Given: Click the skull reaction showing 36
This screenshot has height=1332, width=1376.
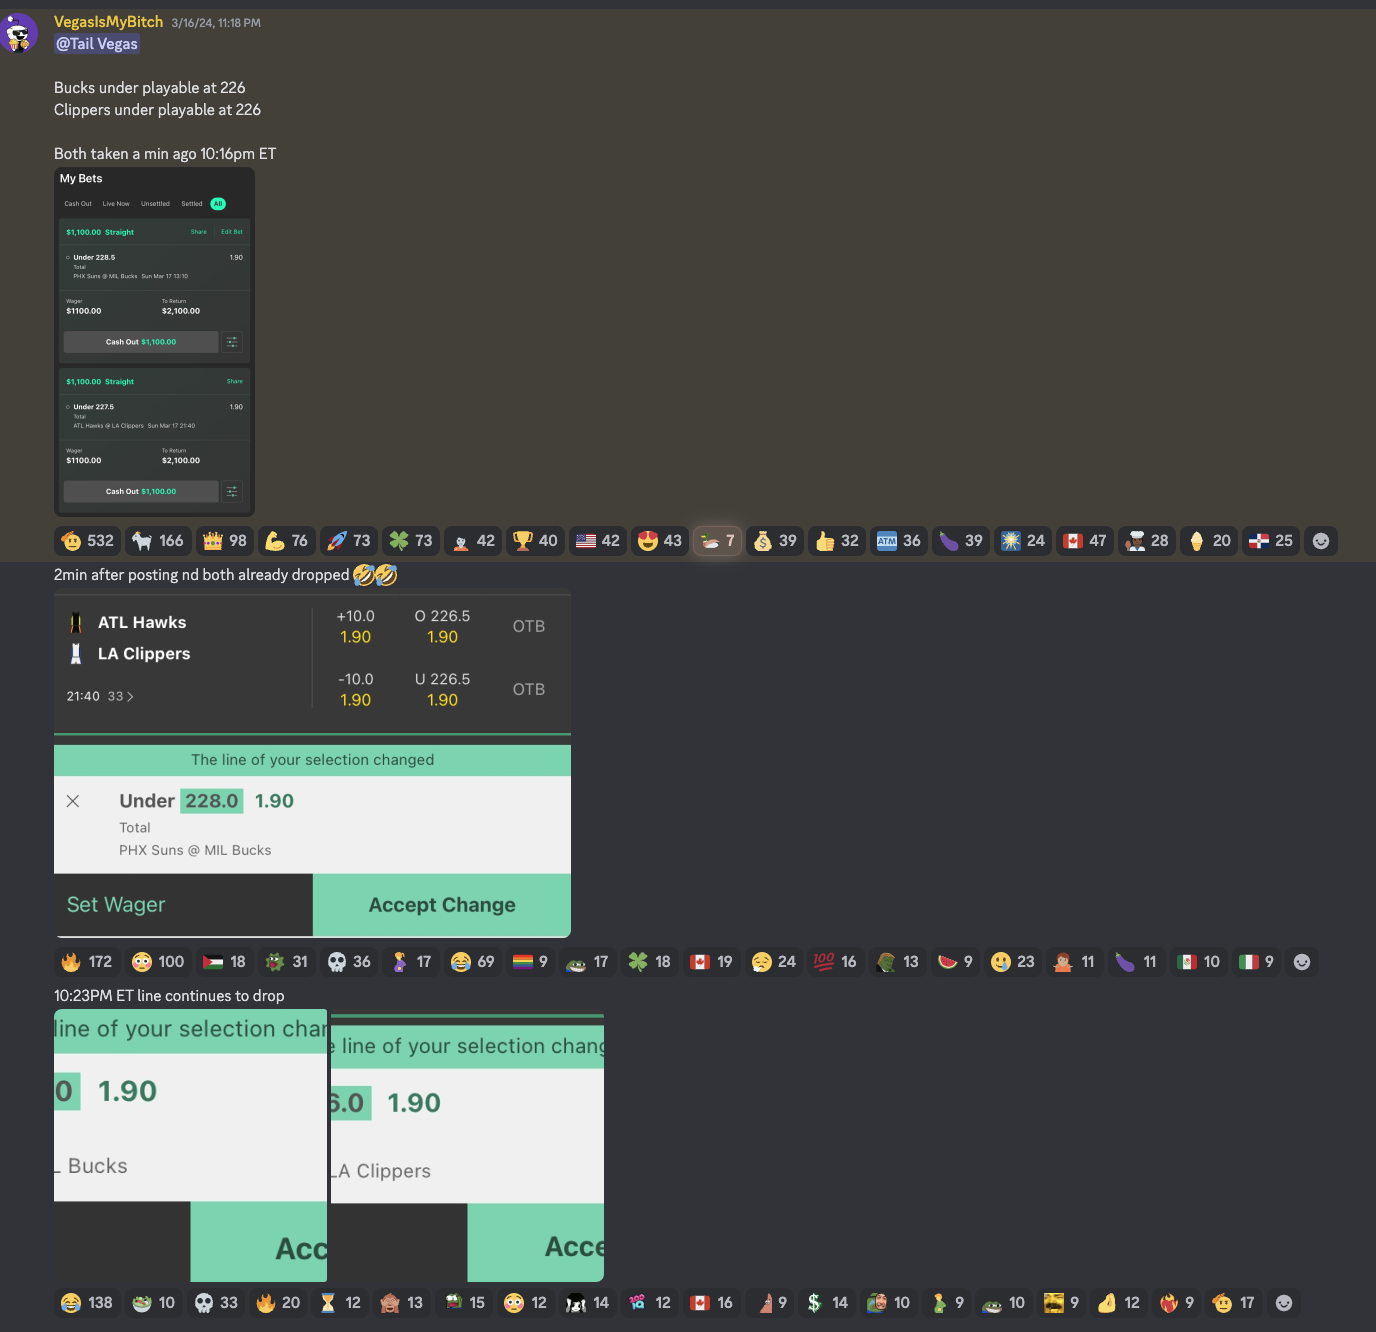Looking at the screenshot, I should tap(349, 962).
